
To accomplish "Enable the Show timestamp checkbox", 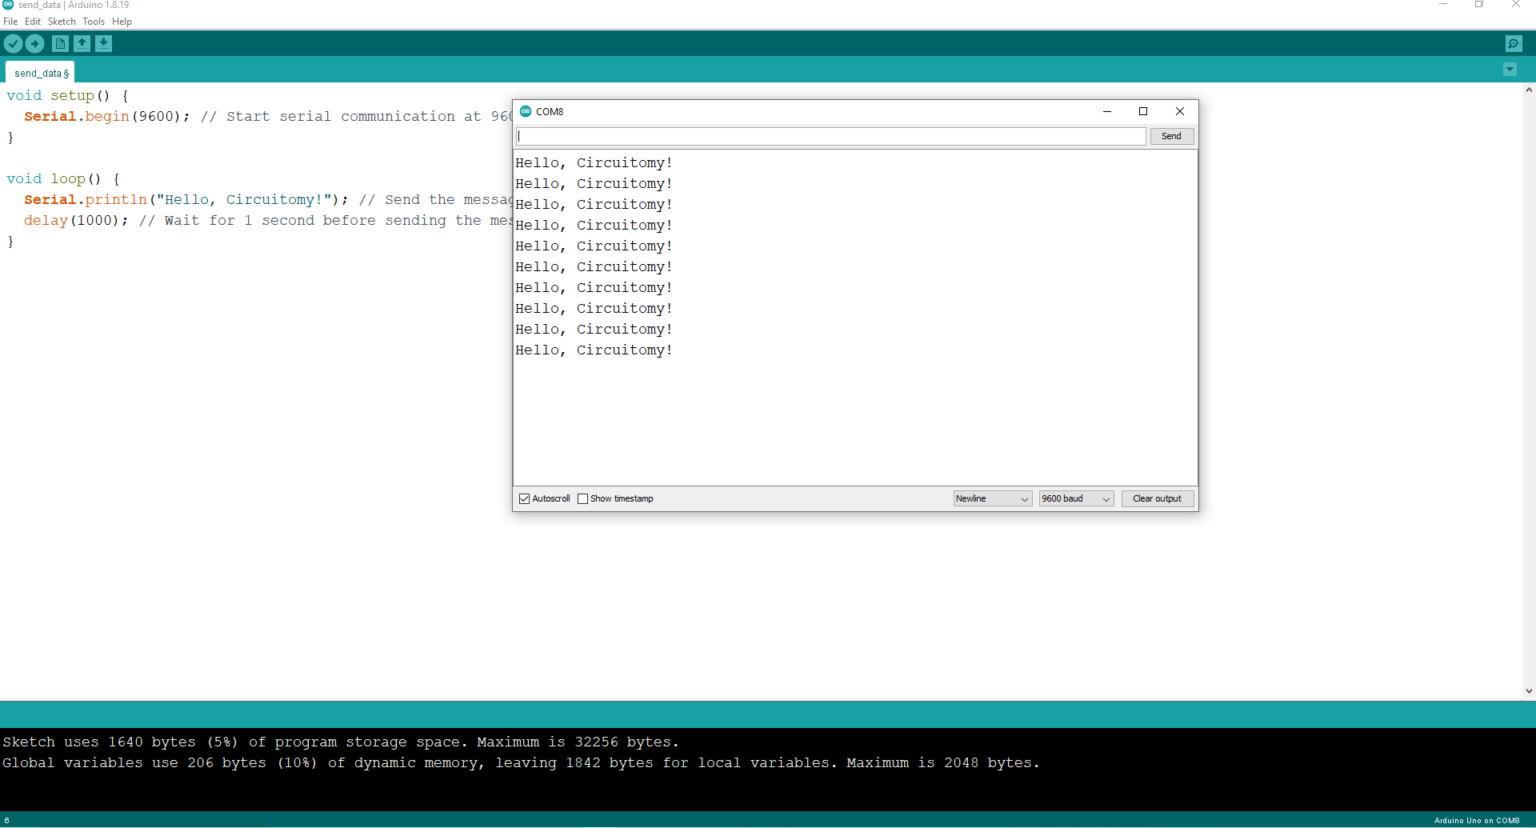I will pyautogui.click(x=583, y=498).
